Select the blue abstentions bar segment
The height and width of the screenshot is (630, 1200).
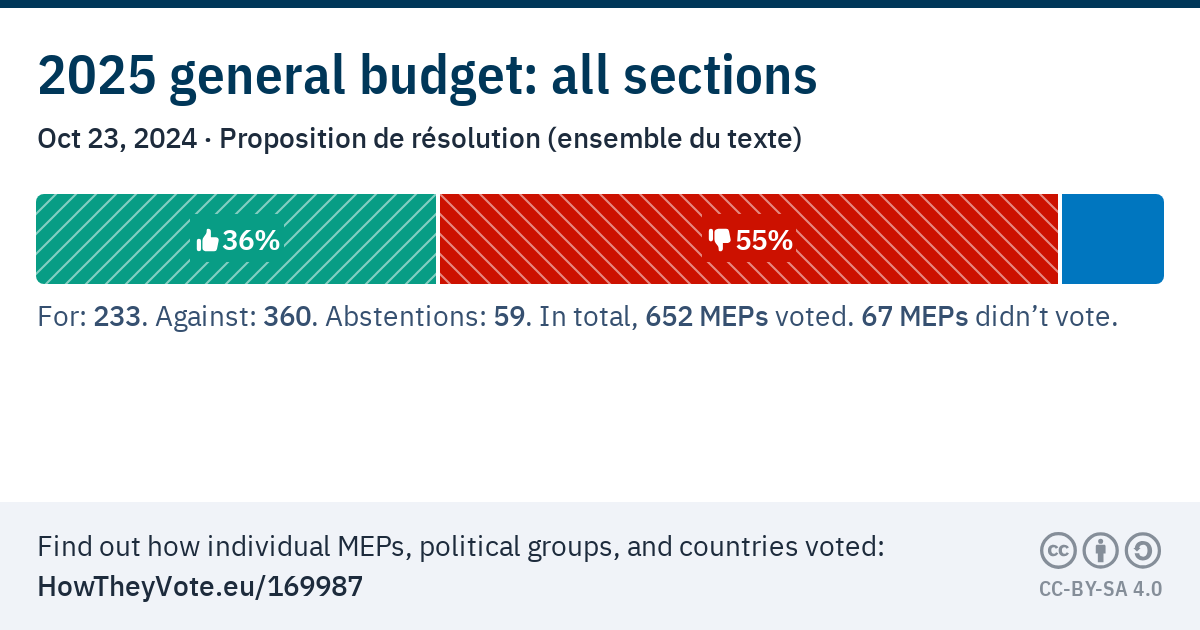(x=1112, y=239)
